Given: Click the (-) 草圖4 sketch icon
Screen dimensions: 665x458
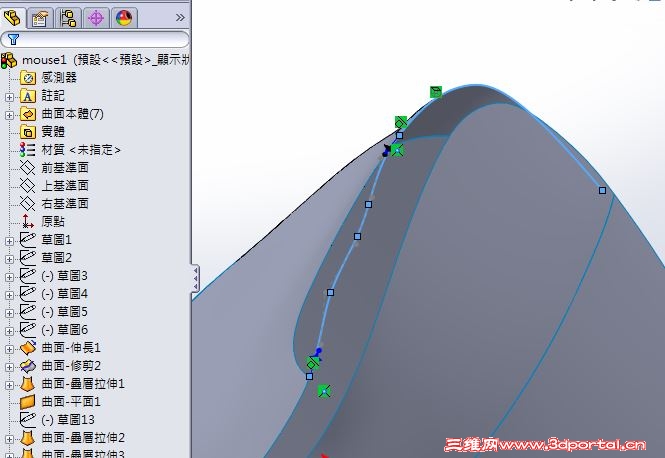Looking at the screenshot, I should click(x=28, y=293).
